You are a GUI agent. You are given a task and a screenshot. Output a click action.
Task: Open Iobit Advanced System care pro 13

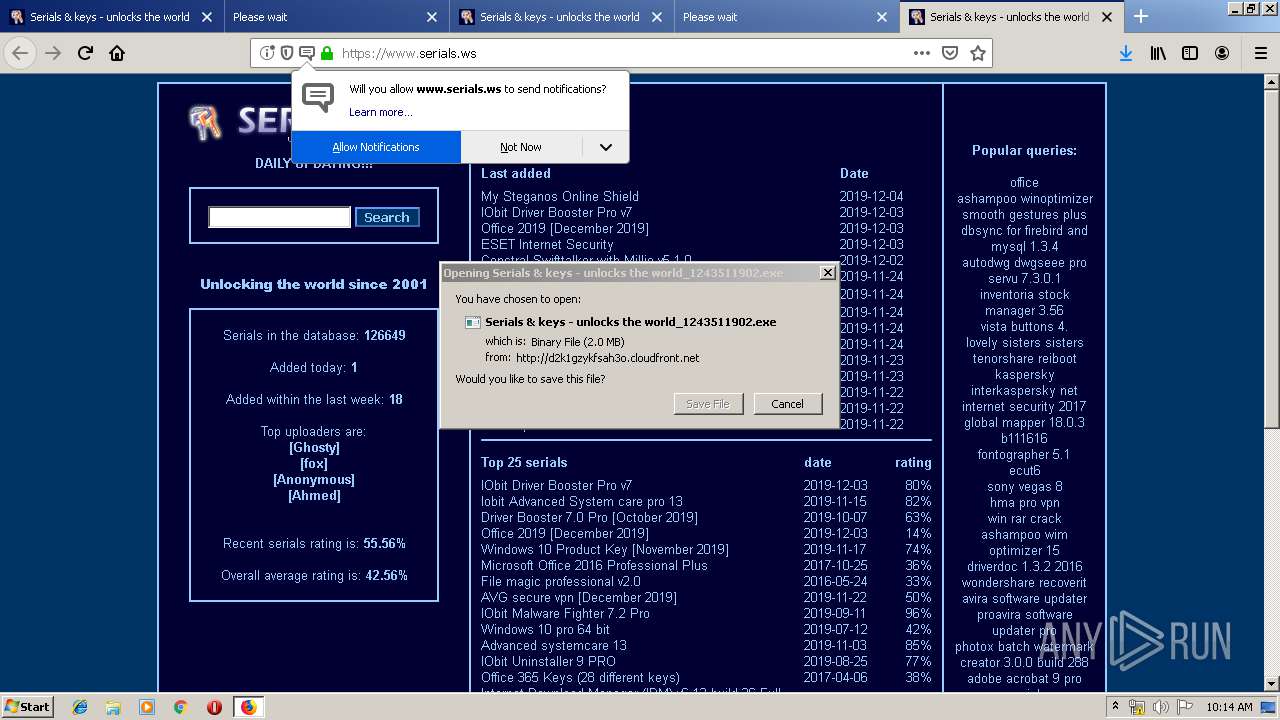point(582,501)
